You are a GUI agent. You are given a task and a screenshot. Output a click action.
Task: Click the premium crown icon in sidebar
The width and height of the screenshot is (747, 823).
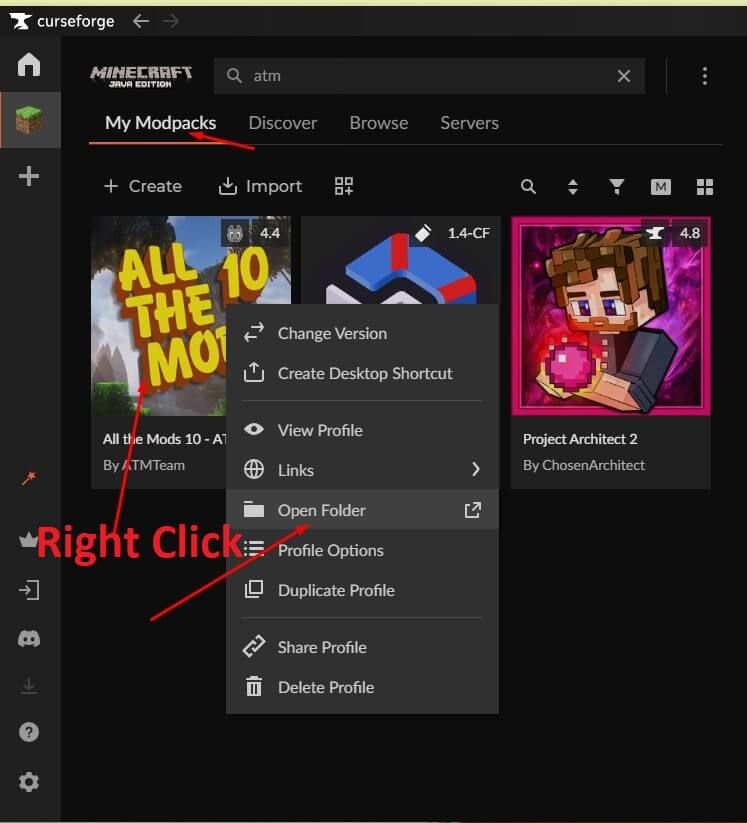pos(28,540)
